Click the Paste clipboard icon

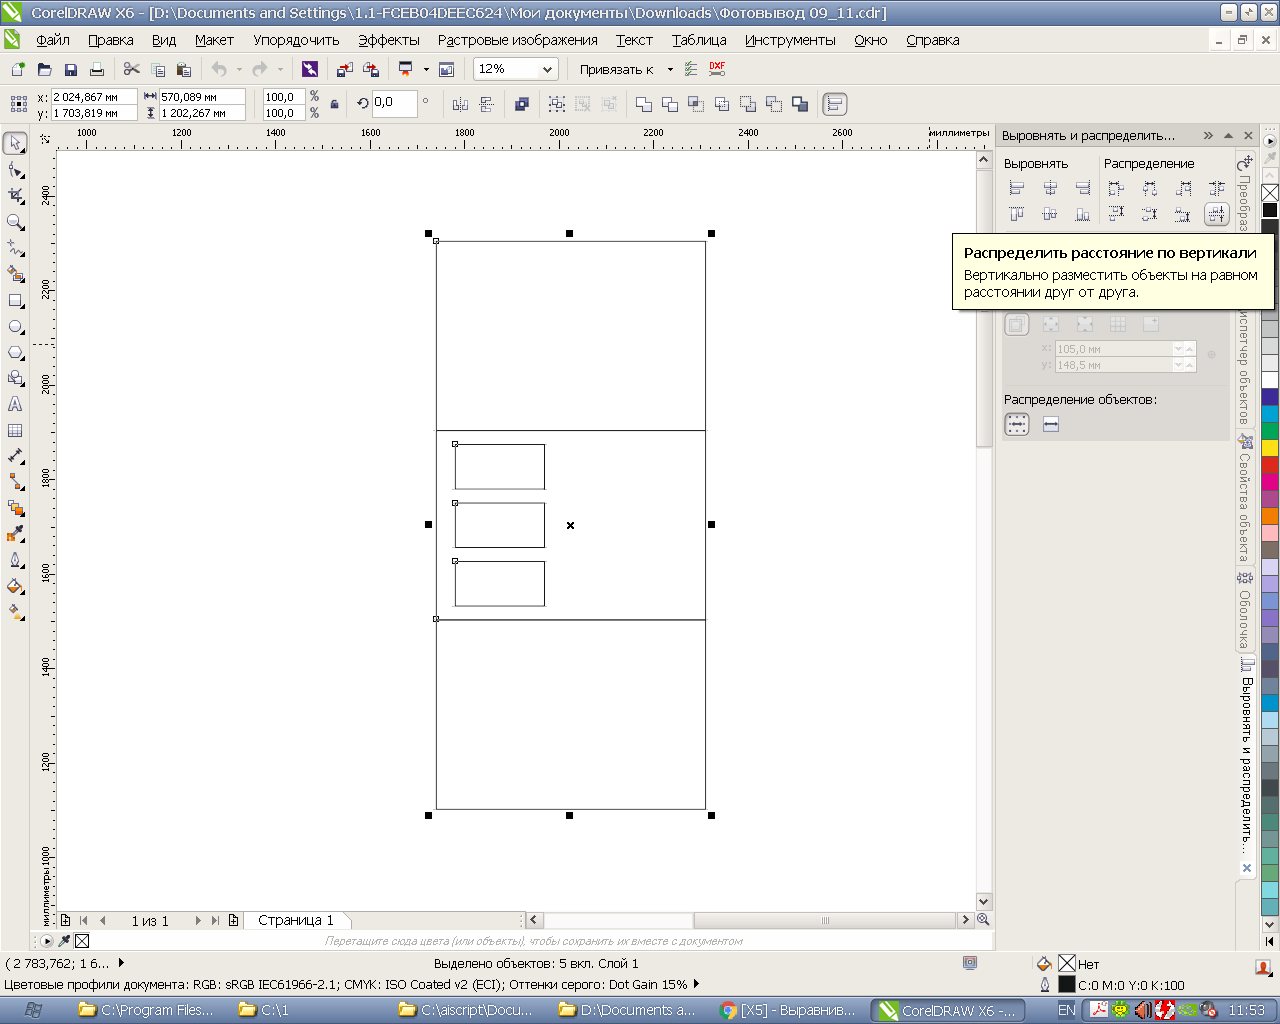coord(183,69)
